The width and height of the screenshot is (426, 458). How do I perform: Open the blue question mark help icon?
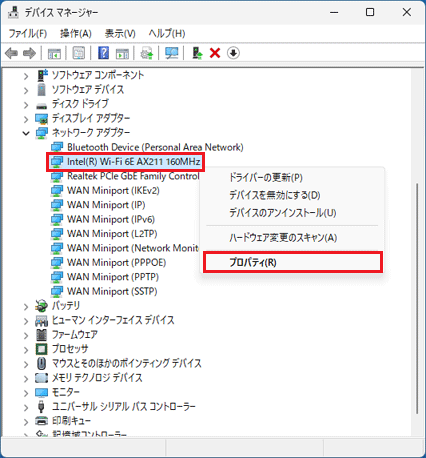pyautogui.click(x=104, y=53)
